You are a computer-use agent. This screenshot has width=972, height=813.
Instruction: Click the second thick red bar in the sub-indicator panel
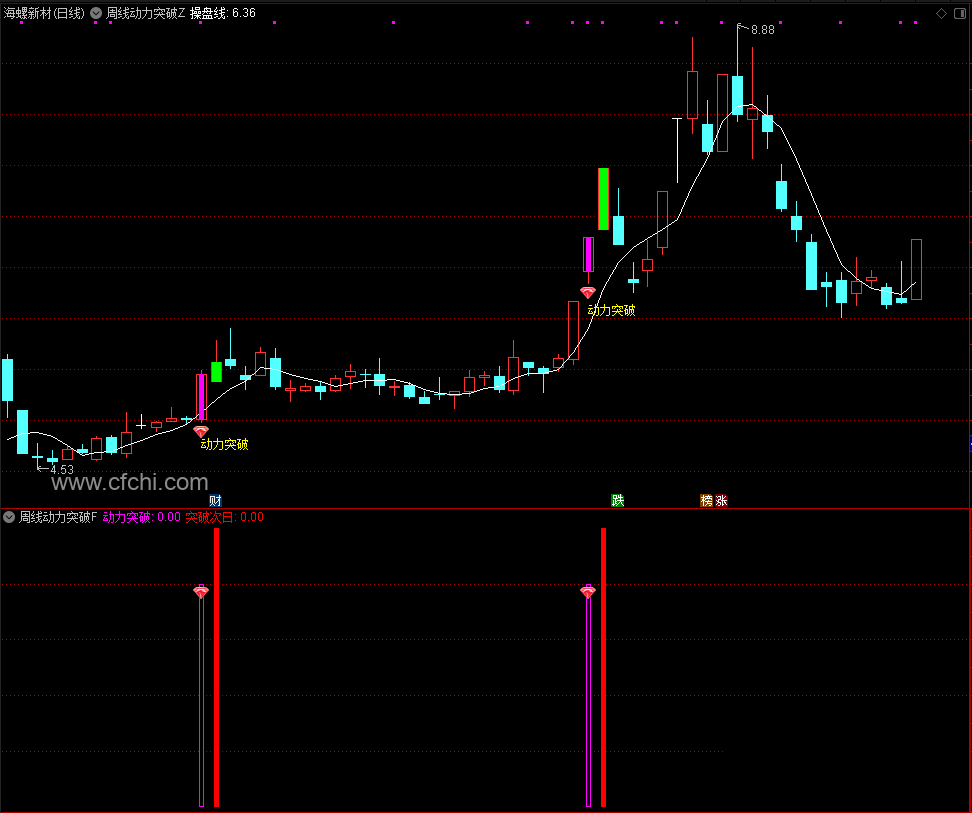(x=603, y=667)
